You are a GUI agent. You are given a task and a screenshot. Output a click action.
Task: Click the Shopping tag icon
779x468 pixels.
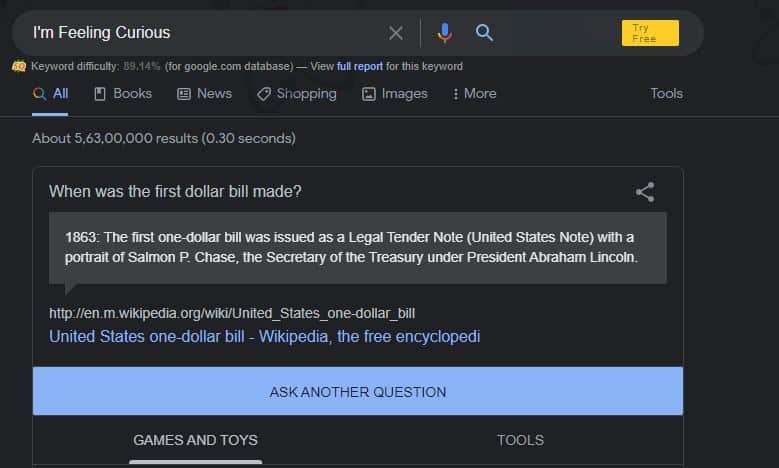point(264,94)
